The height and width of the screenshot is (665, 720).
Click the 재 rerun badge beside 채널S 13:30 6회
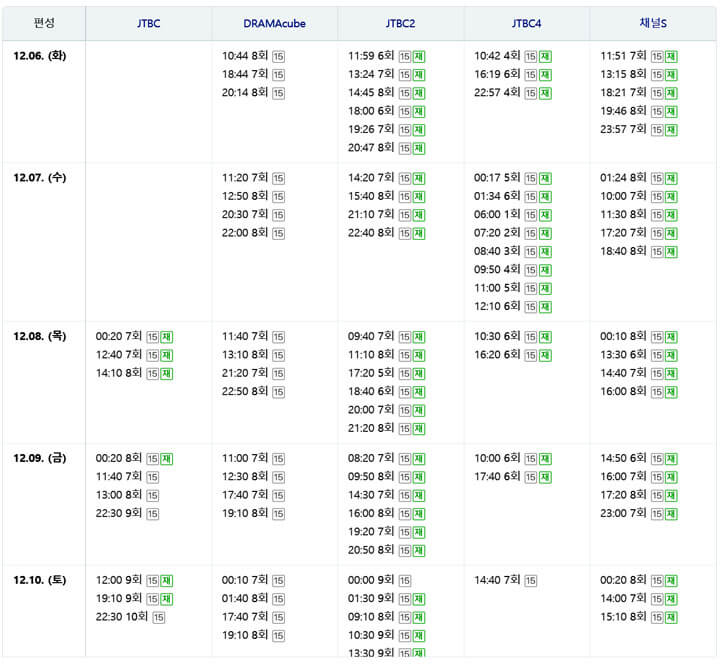point(671,355)
